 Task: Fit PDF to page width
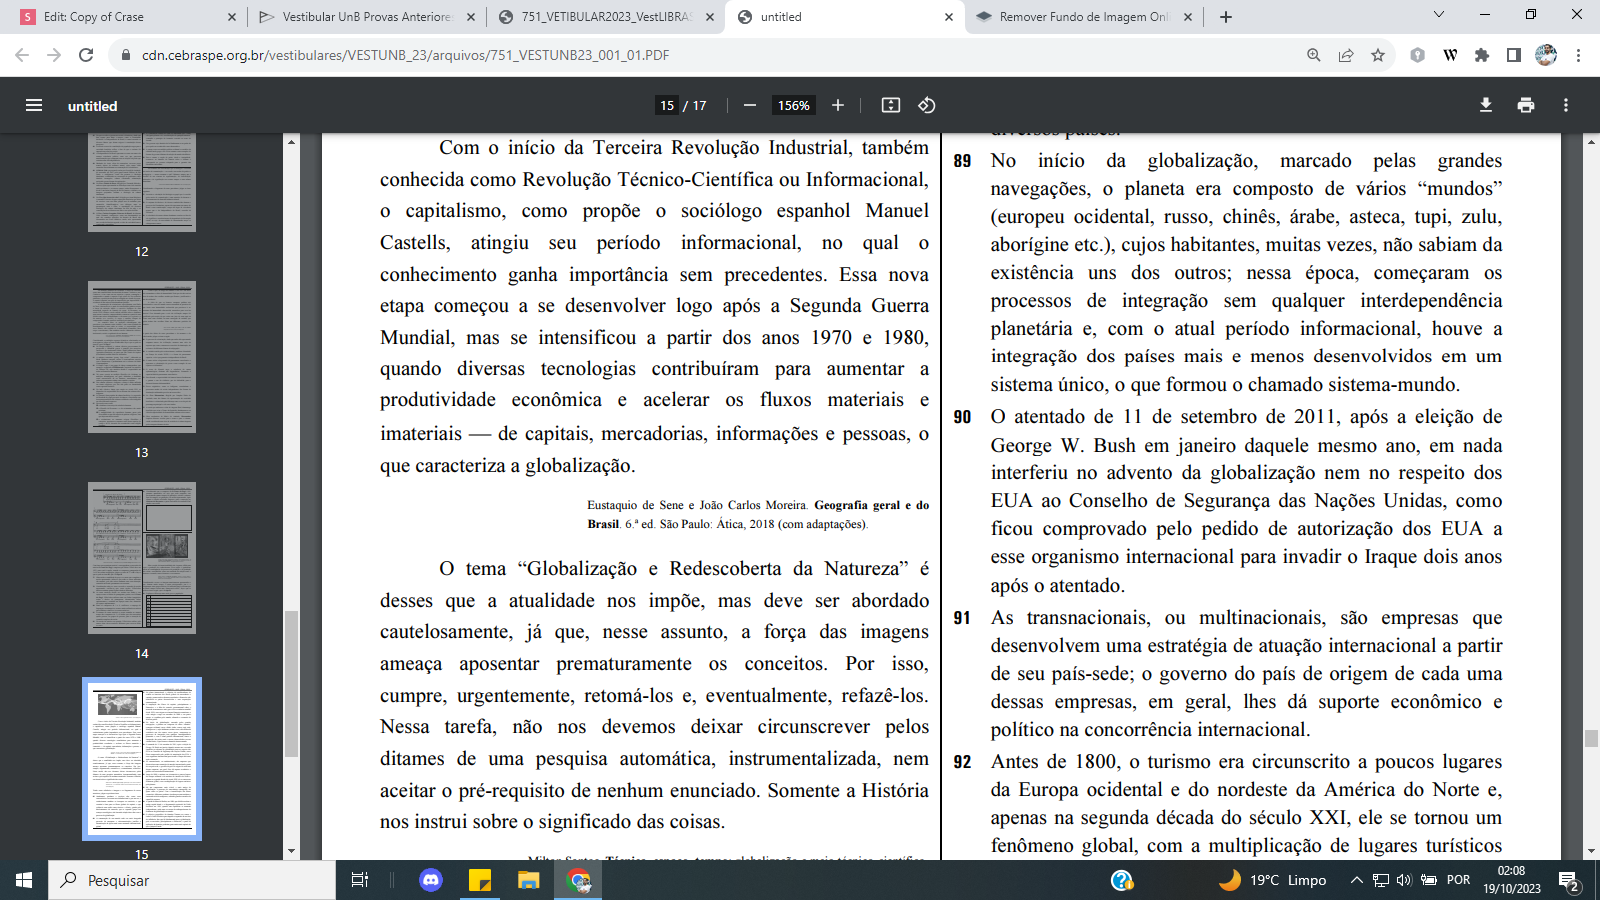click(891, 105)
